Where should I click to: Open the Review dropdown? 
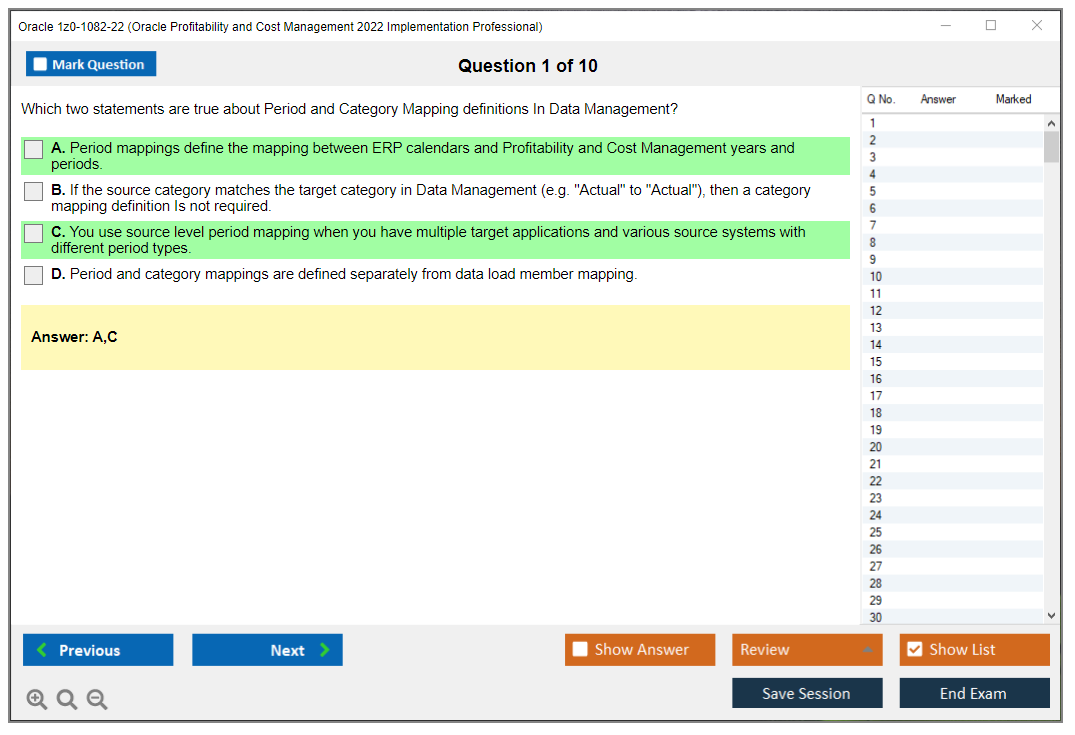click(807, 649)
